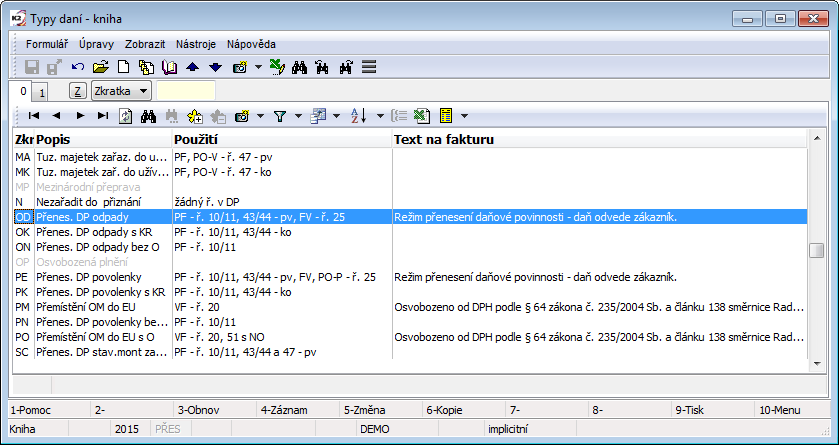Click the 10-Menu function key button
This screenshot has width=839, height=445.
(x=793, y=410)
